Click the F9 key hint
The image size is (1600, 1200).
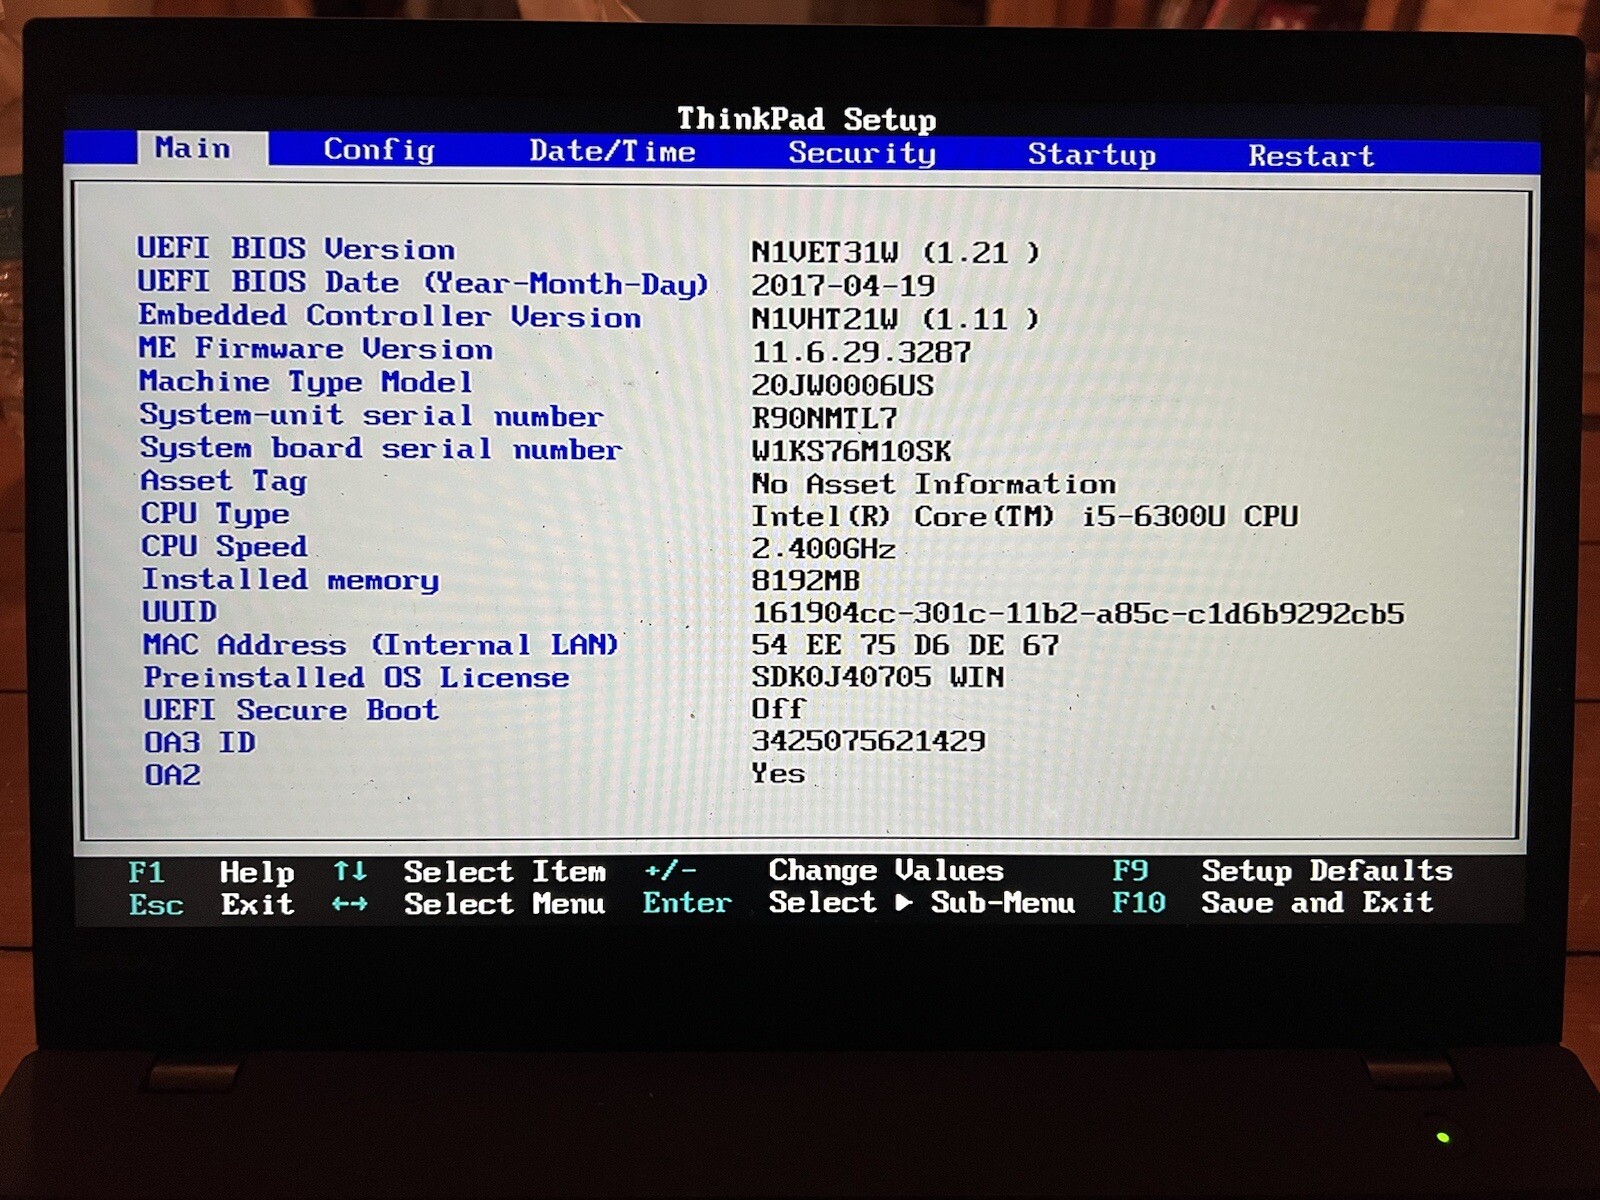1130,871
